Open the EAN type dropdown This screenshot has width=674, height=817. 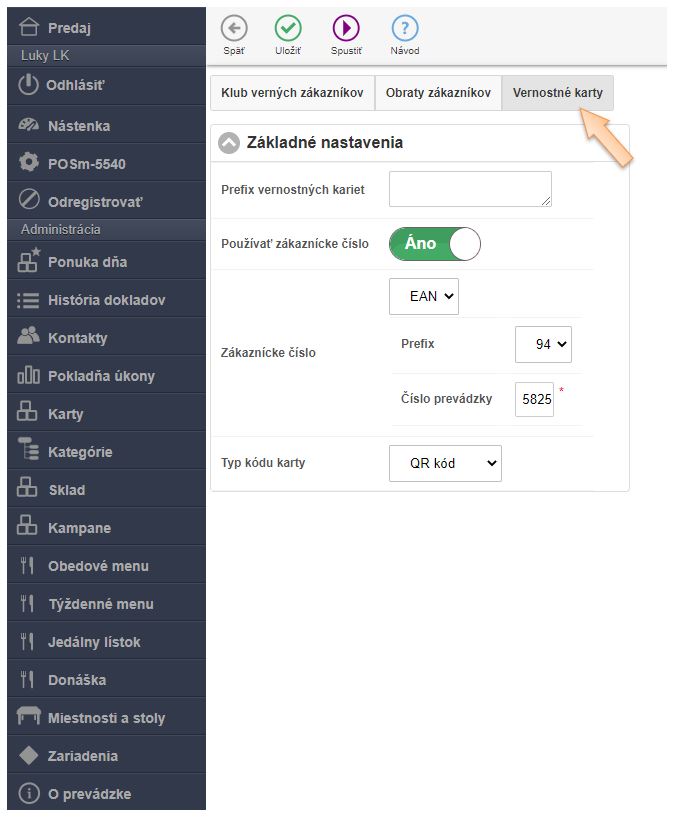423,296
